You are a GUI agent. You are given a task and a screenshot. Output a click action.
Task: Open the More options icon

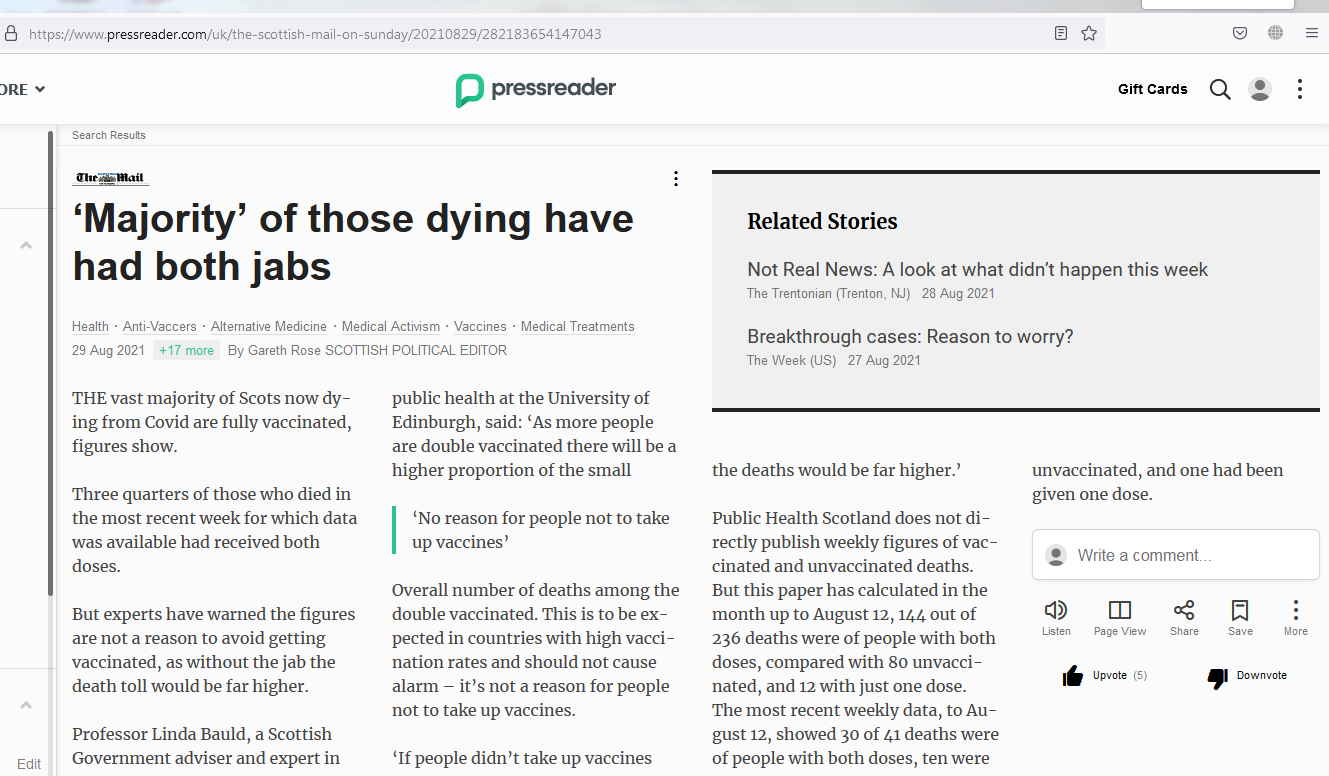(1296, 618)
